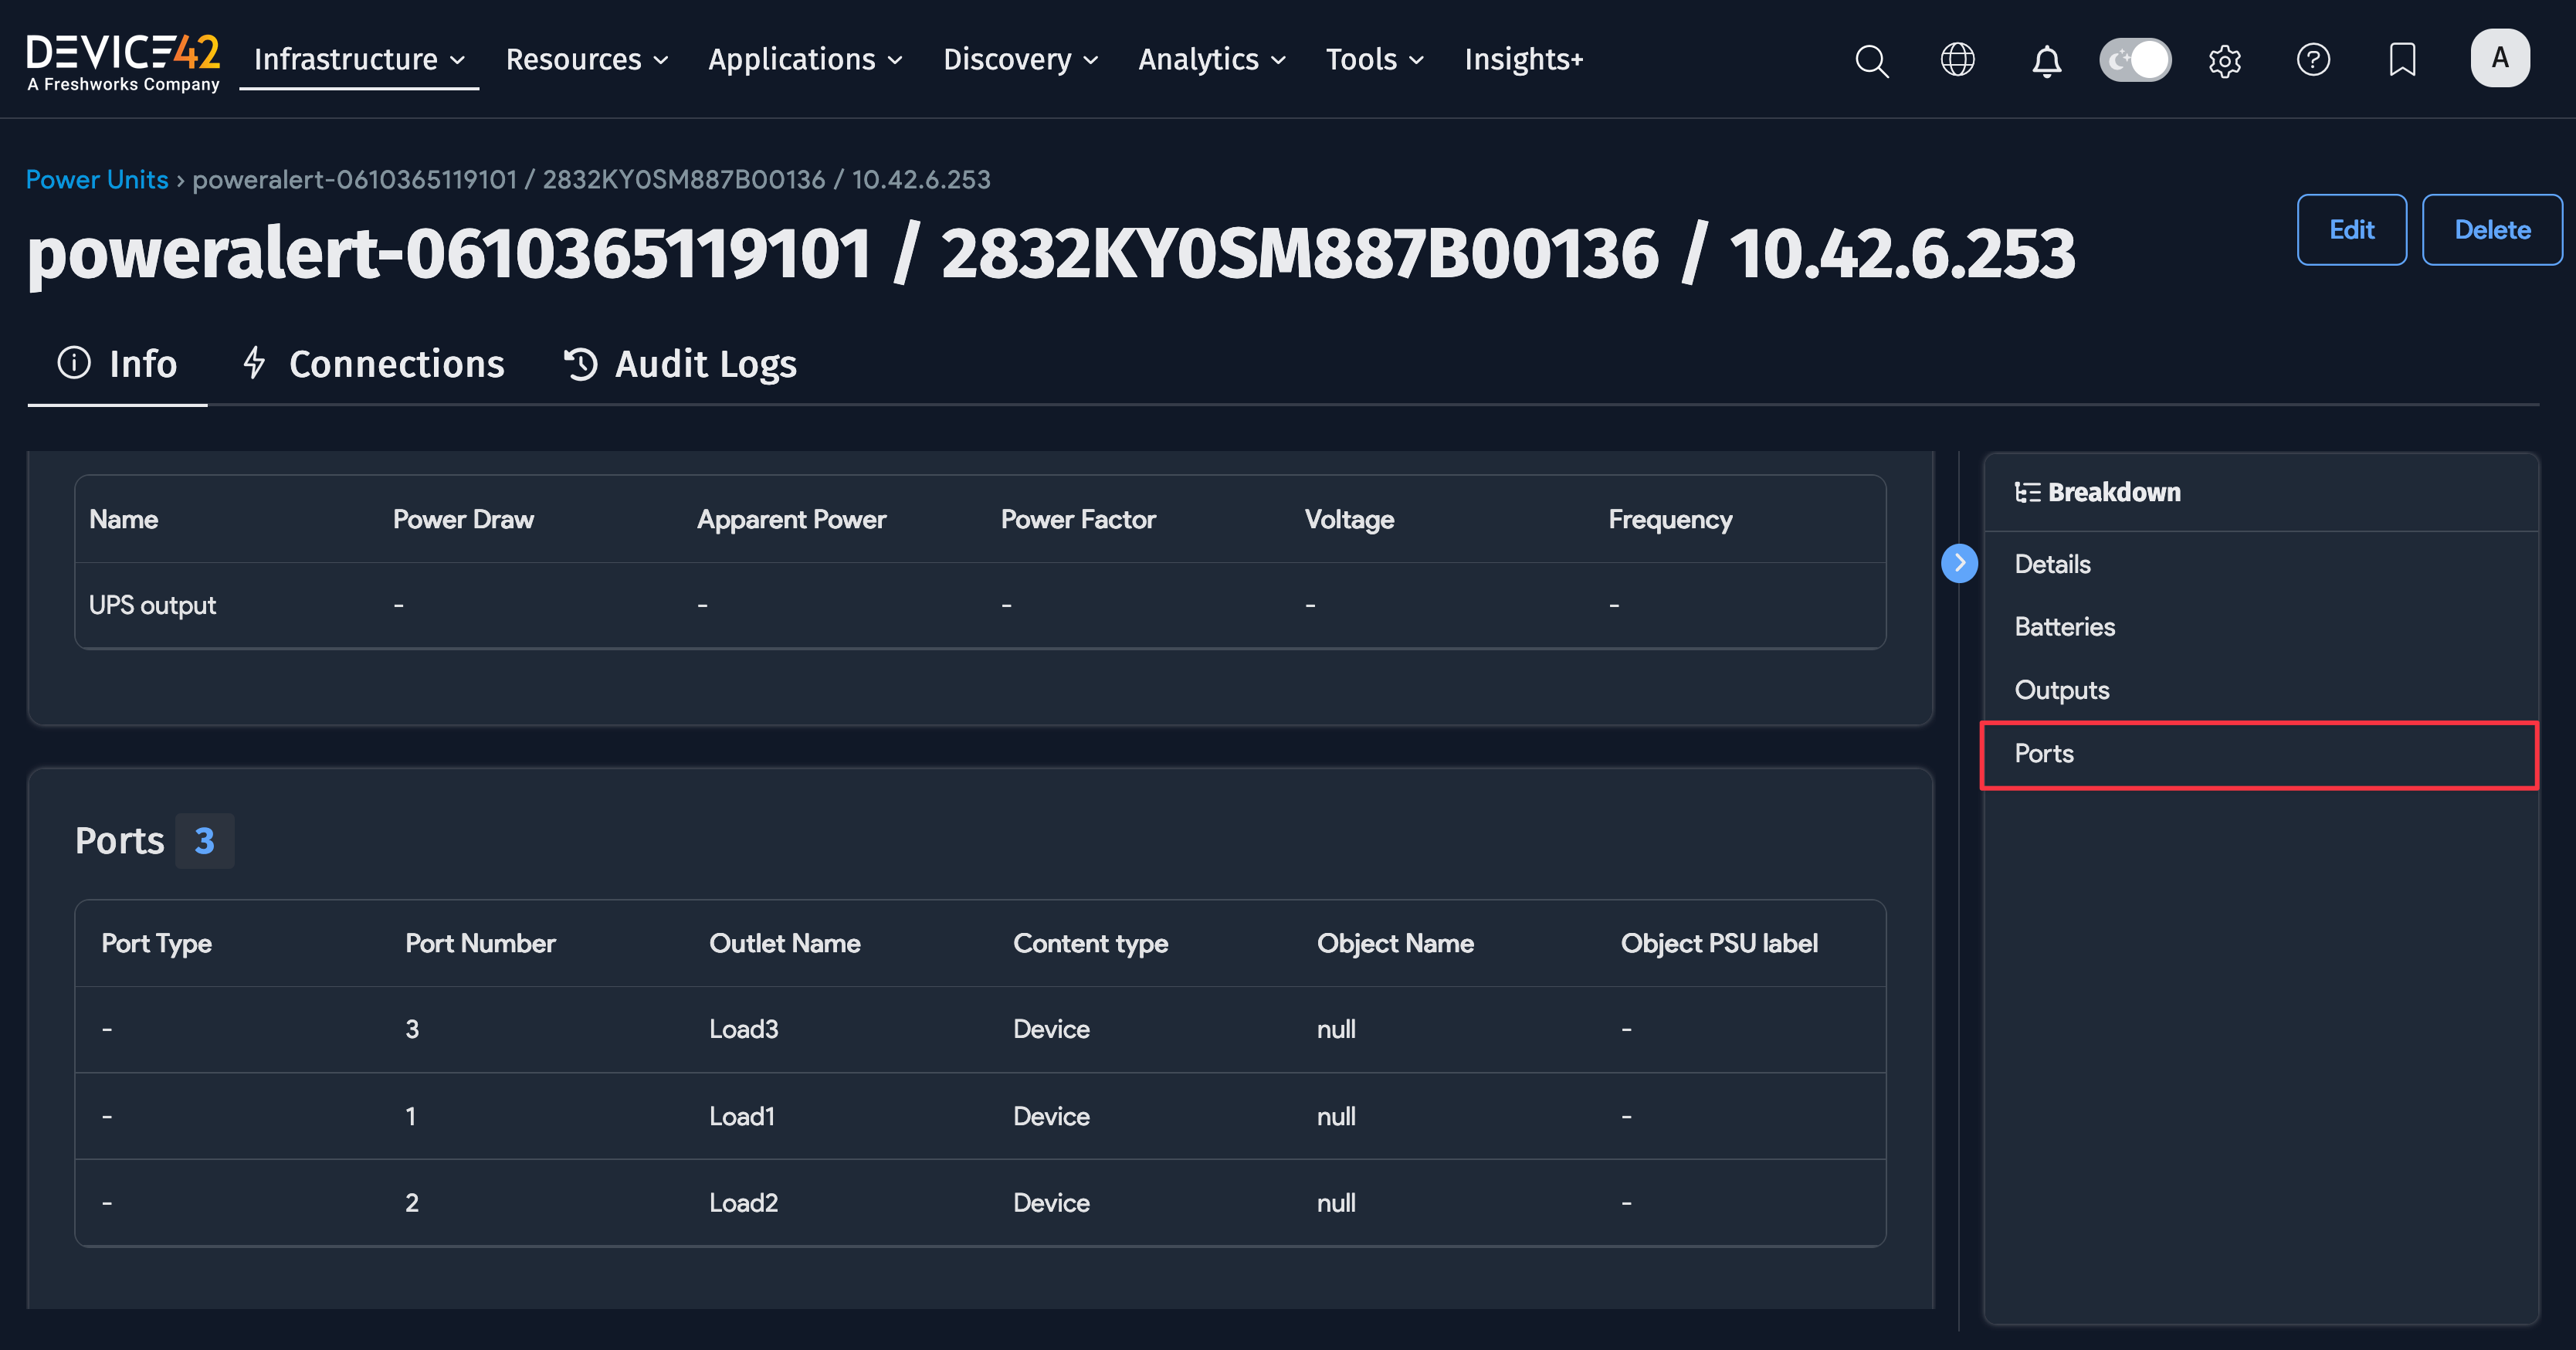
Task: Click the search magnifier icon
Action: click(x=1871, y=60)
